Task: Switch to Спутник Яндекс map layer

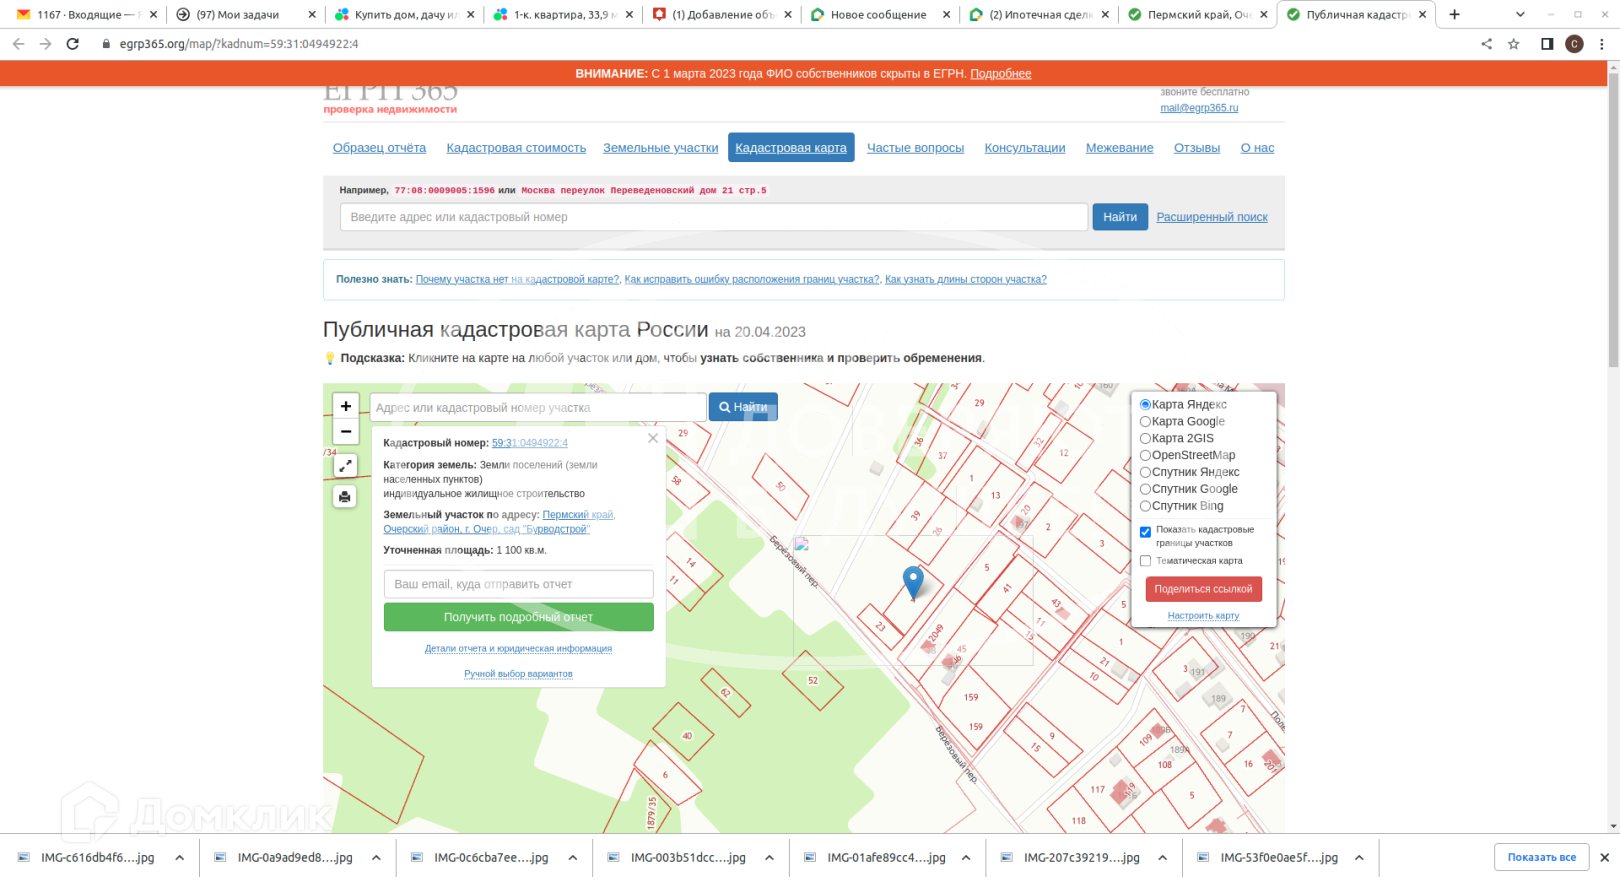Action: 1146,473
